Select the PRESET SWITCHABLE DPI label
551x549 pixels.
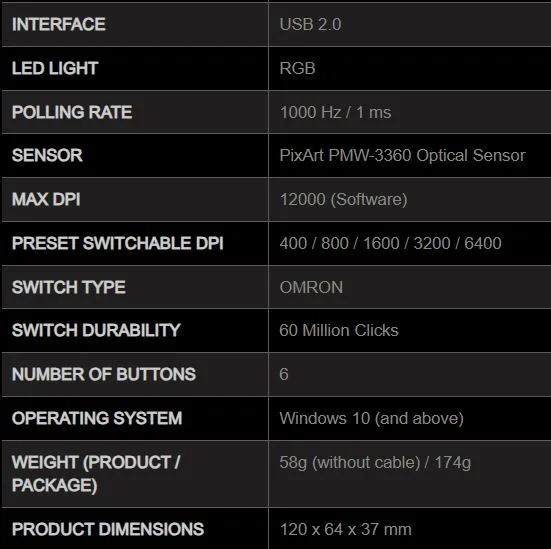click(118, 243)
